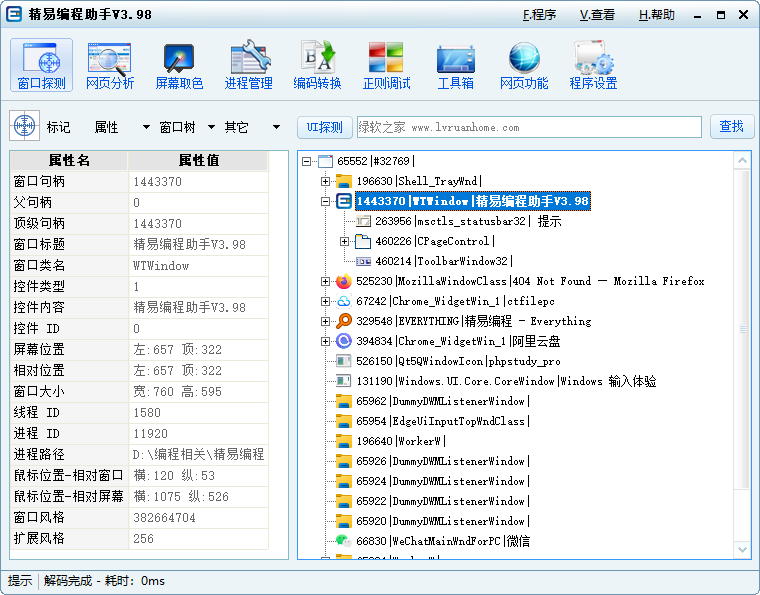Screen dimensions: 760x595
Task: Expand the Shell_TrayWnd tree node
Action: coord(325,181)
